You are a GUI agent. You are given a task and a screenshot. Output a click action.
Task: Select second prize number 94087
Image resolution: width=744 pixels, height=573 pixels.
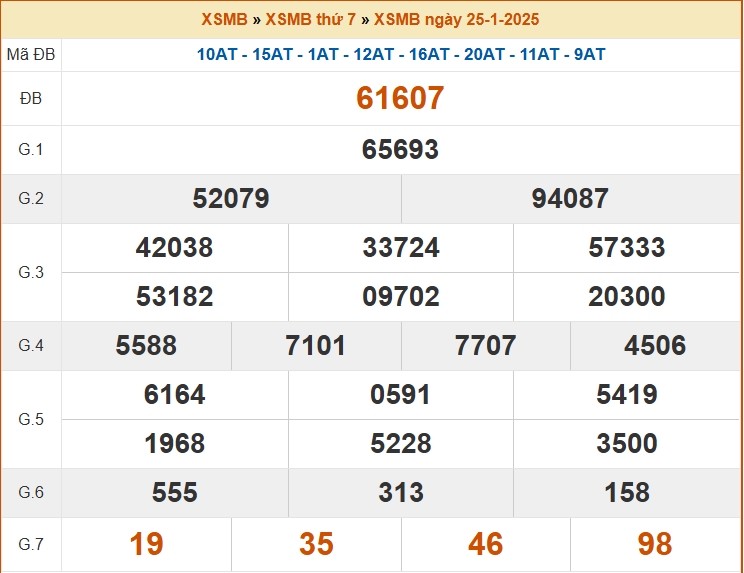pos(570,198)
